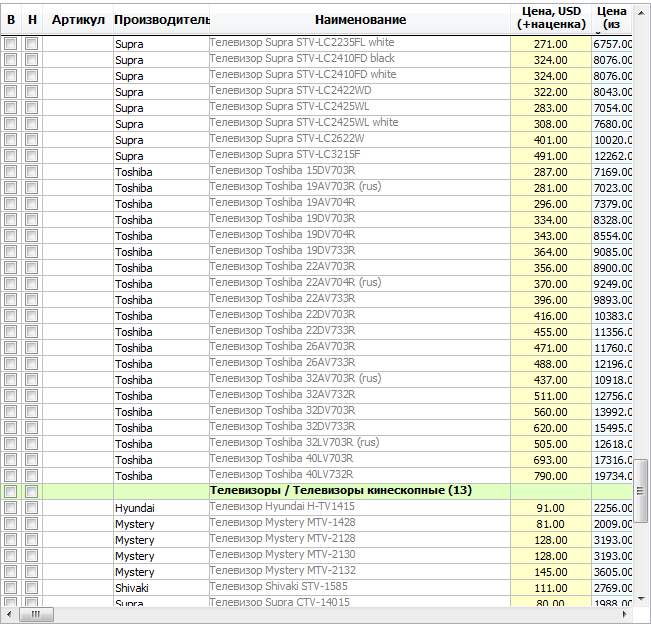The width and height of the screenshot is (651, 624).
Task: Toggle B checkbox on the Телевизоры кинескопные group row
Action: click(11, 492)
